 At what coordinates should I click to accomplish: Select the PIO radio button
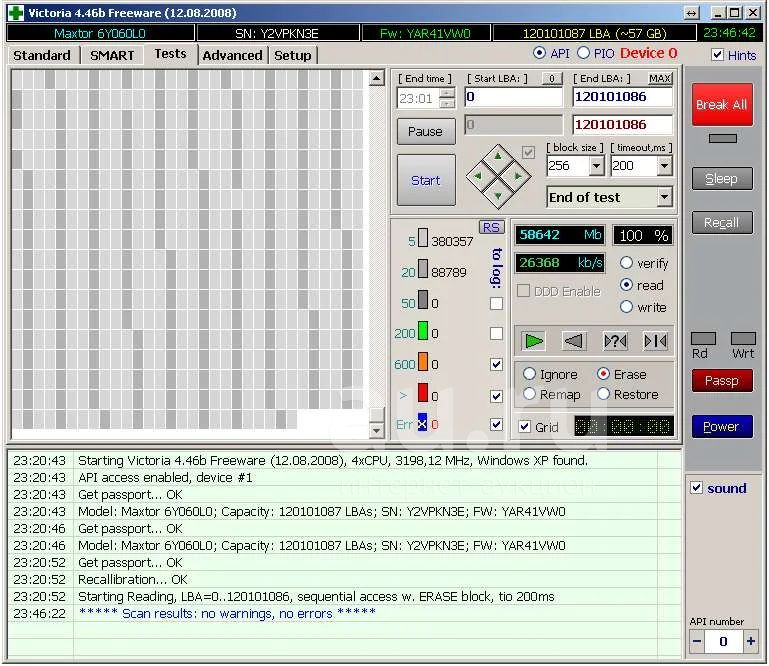pos(583,53)
